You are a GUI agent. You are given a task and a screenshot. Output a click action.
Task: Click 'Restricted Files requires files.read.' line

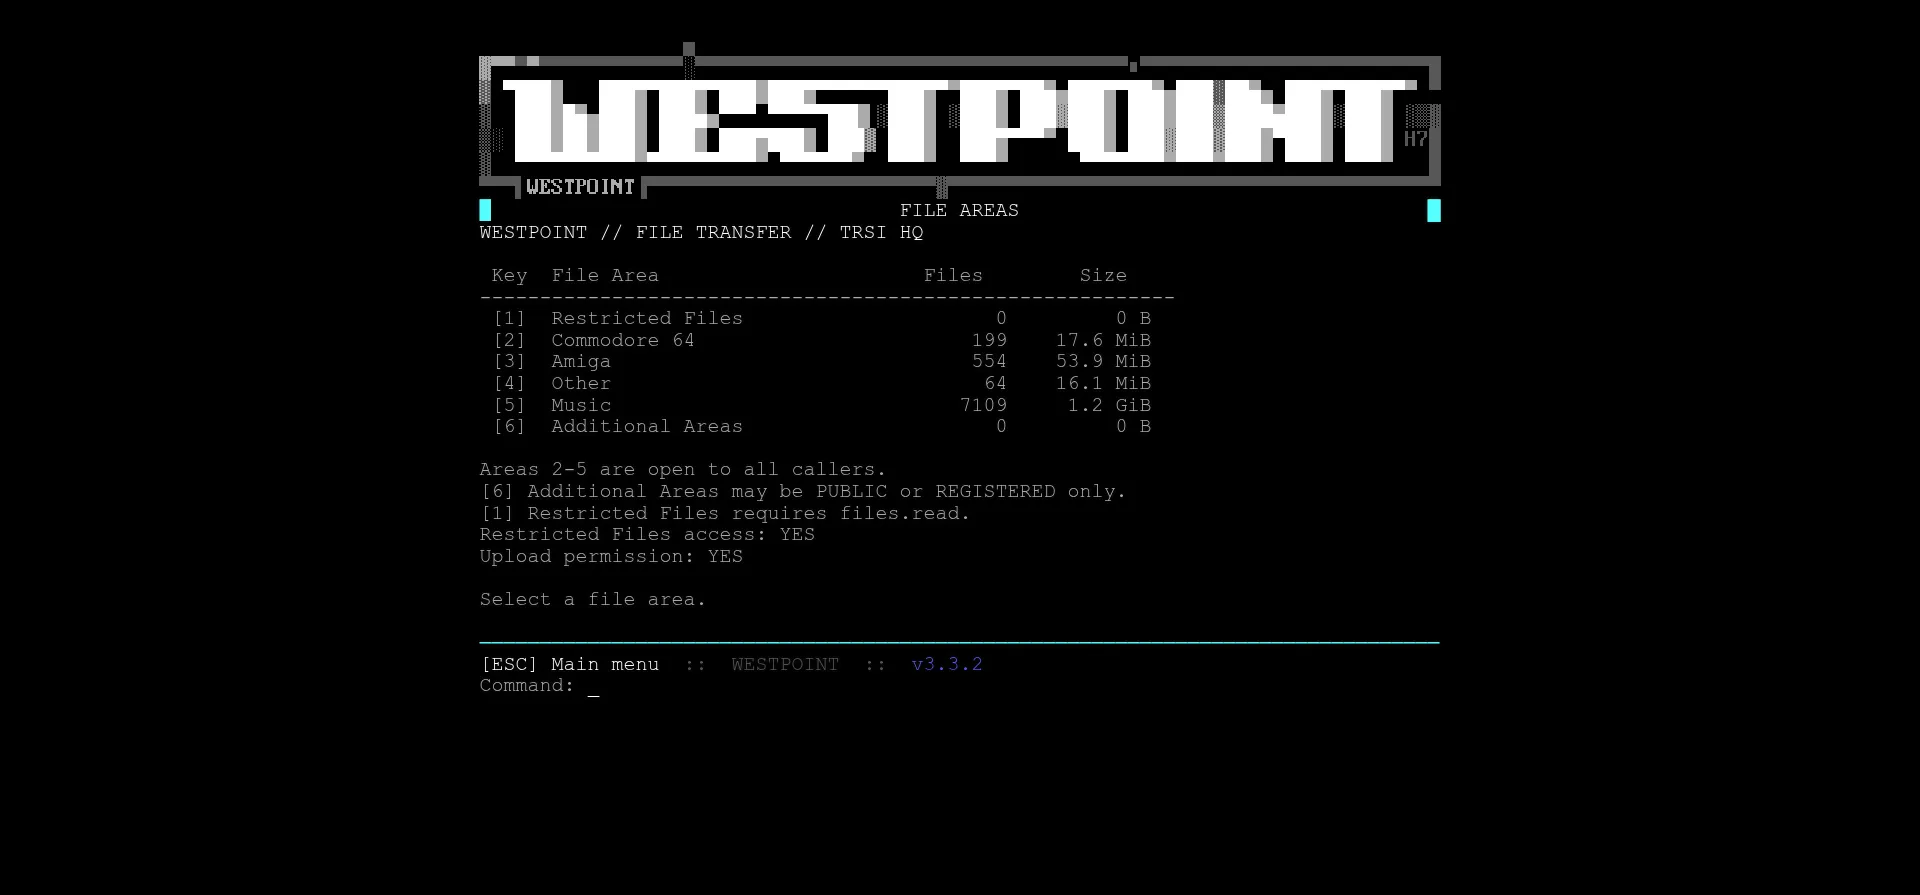pyautogui.click(x=725, y=513)
